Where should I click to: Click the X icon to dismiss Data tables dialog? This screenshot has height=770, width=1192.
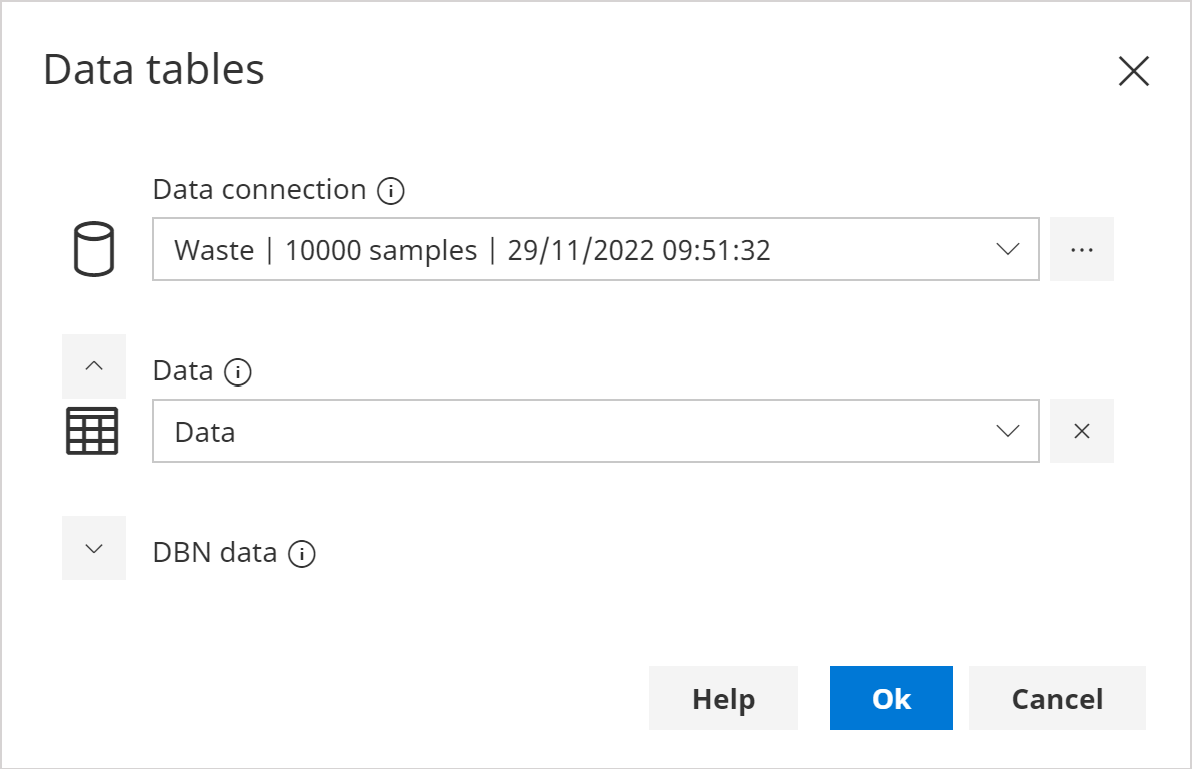[1134, 71]
